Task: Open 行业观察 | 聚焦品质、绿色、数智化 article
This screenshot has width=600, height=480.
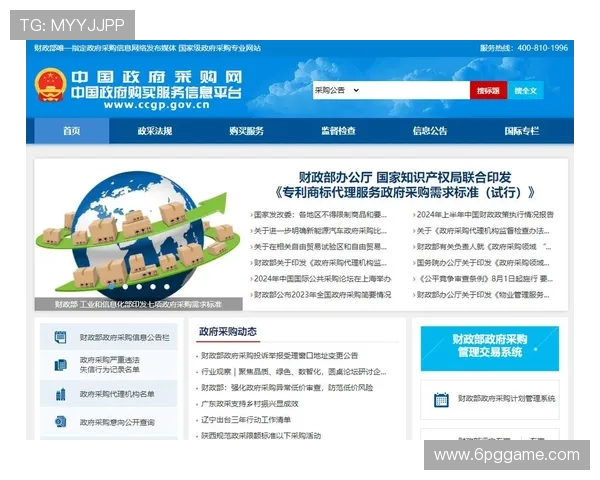Action: tap(293, 372)
